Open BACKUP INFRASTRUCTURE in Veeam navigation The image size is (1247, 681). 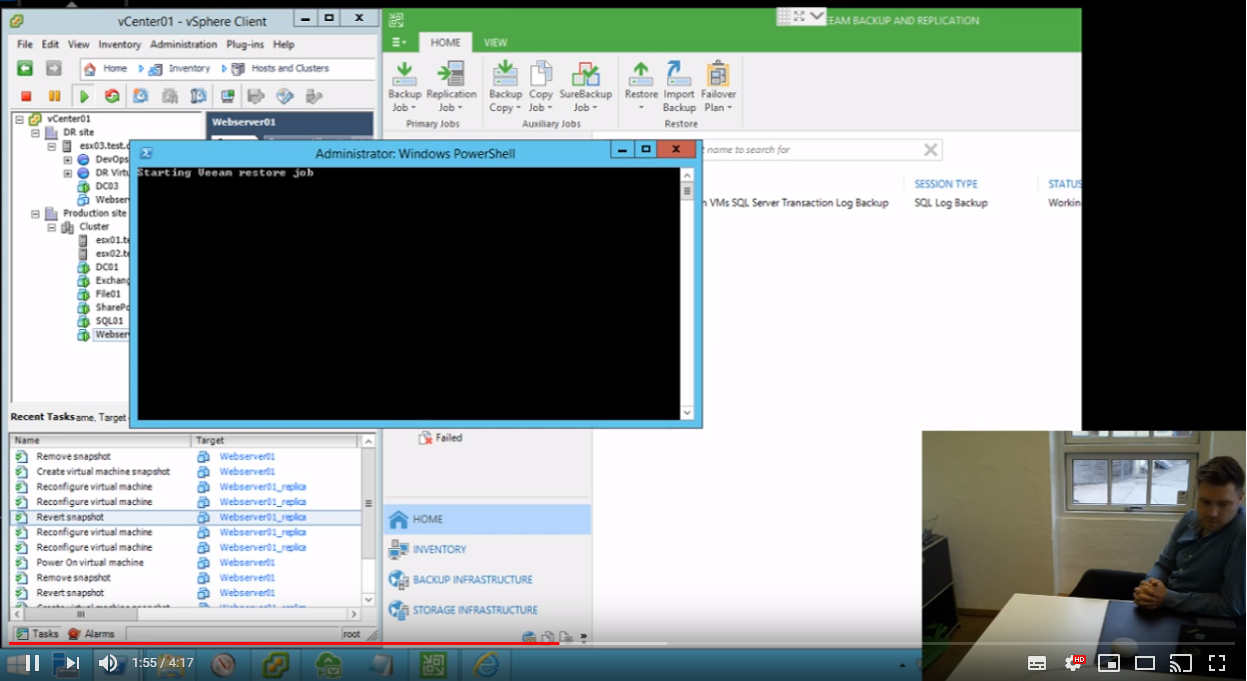click(472, 579)
